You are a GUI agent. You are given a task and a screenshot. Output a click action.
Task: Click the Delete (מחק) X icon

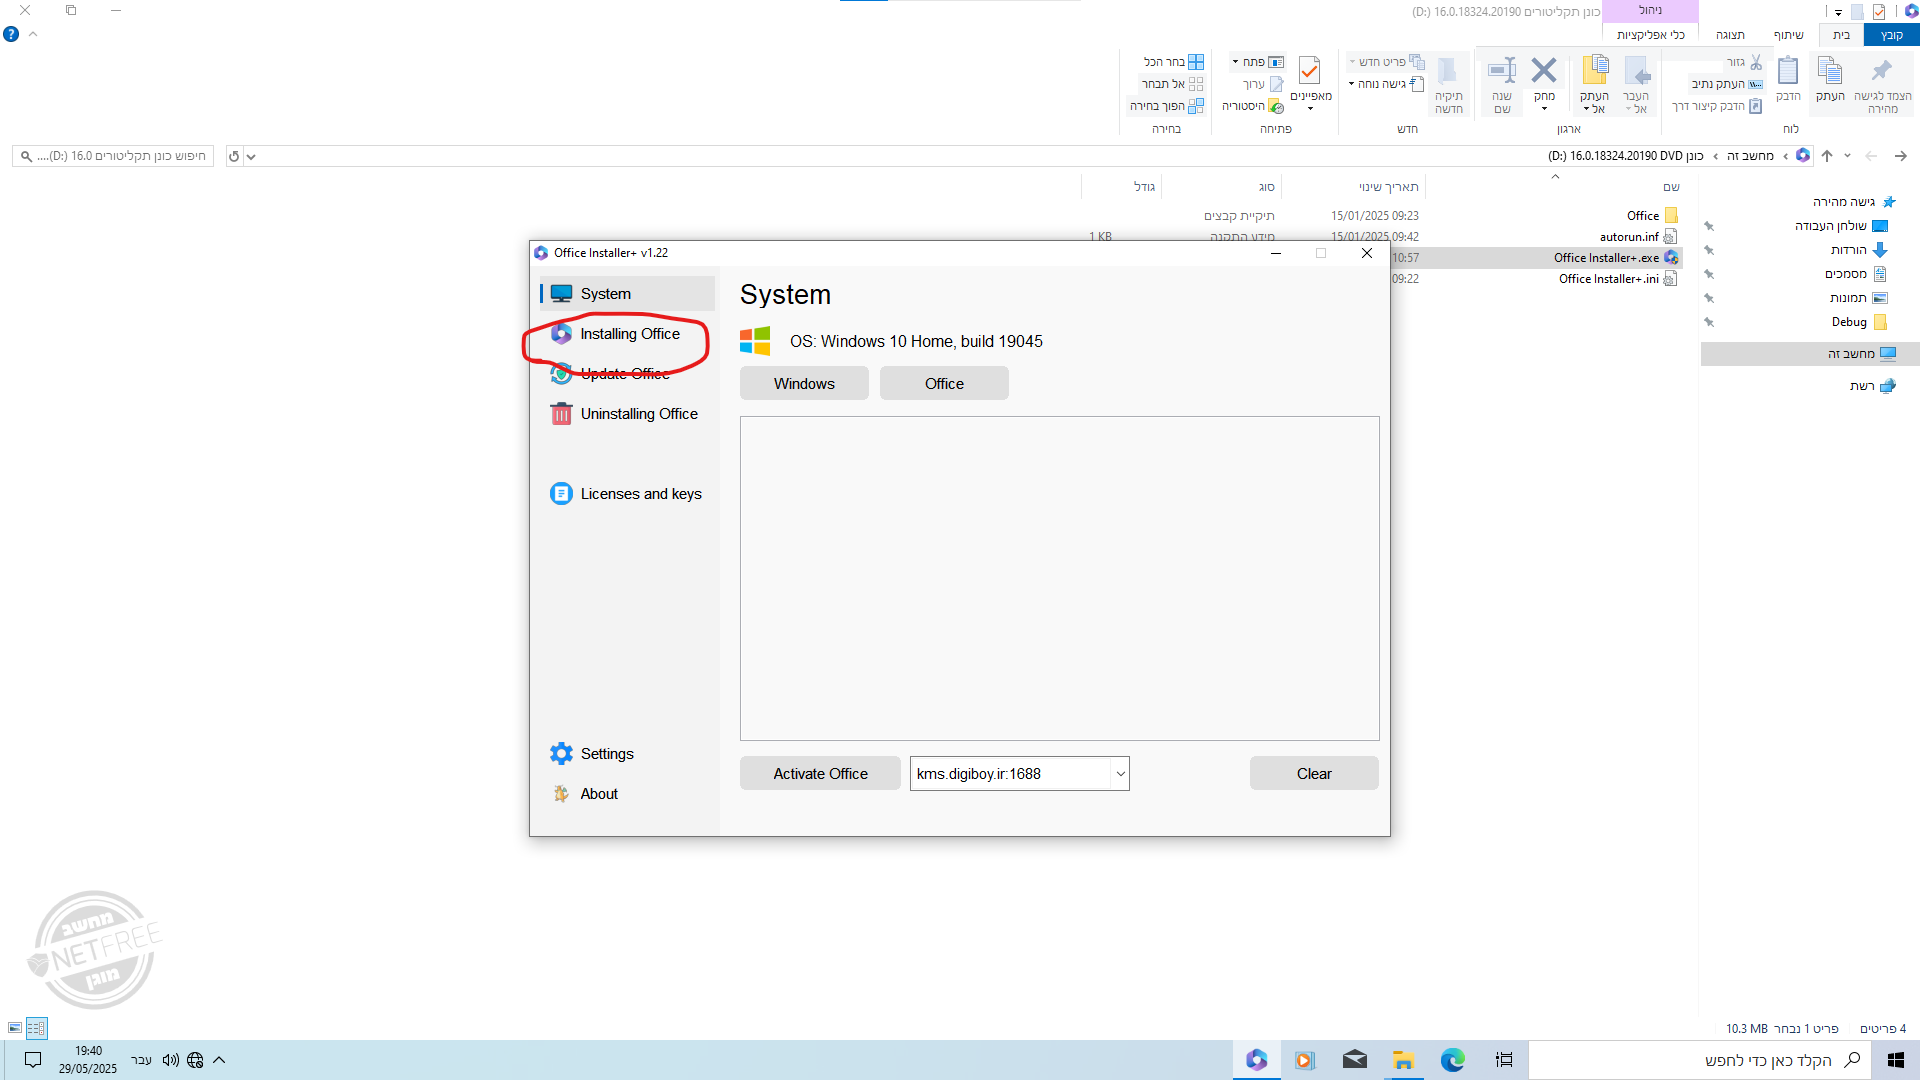[1544, 80]
